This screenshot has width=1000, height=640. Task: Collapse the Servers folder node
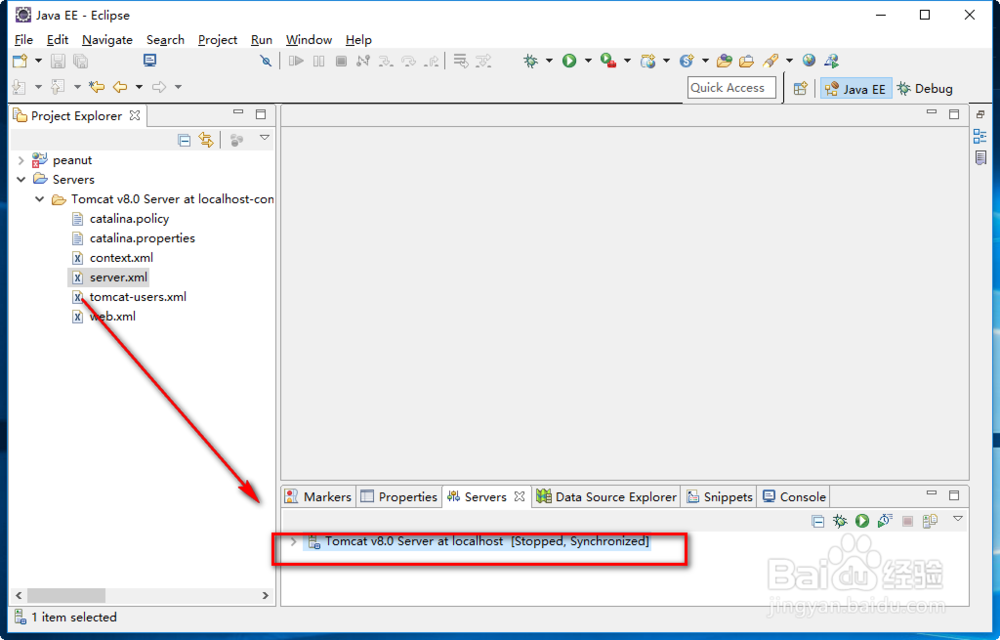[21, 179]
